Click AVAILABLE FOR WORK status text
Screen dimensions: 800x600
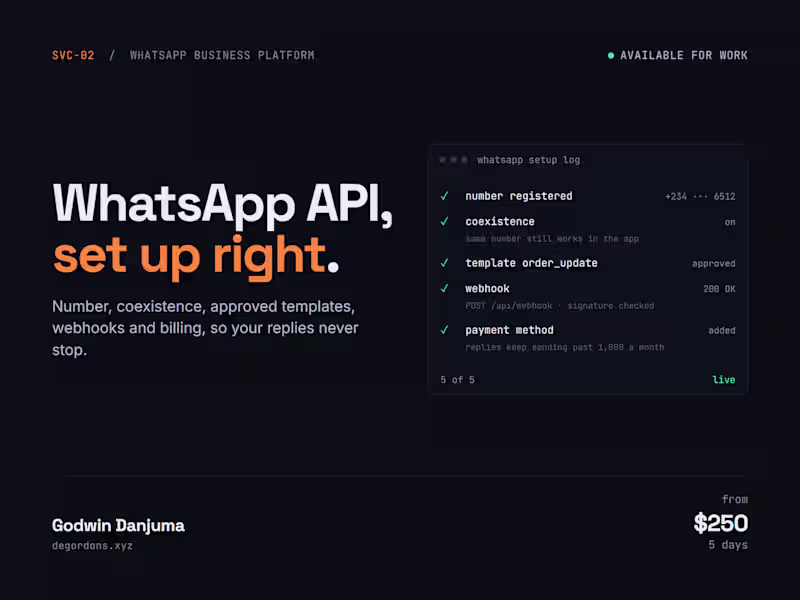pos(684,55)
